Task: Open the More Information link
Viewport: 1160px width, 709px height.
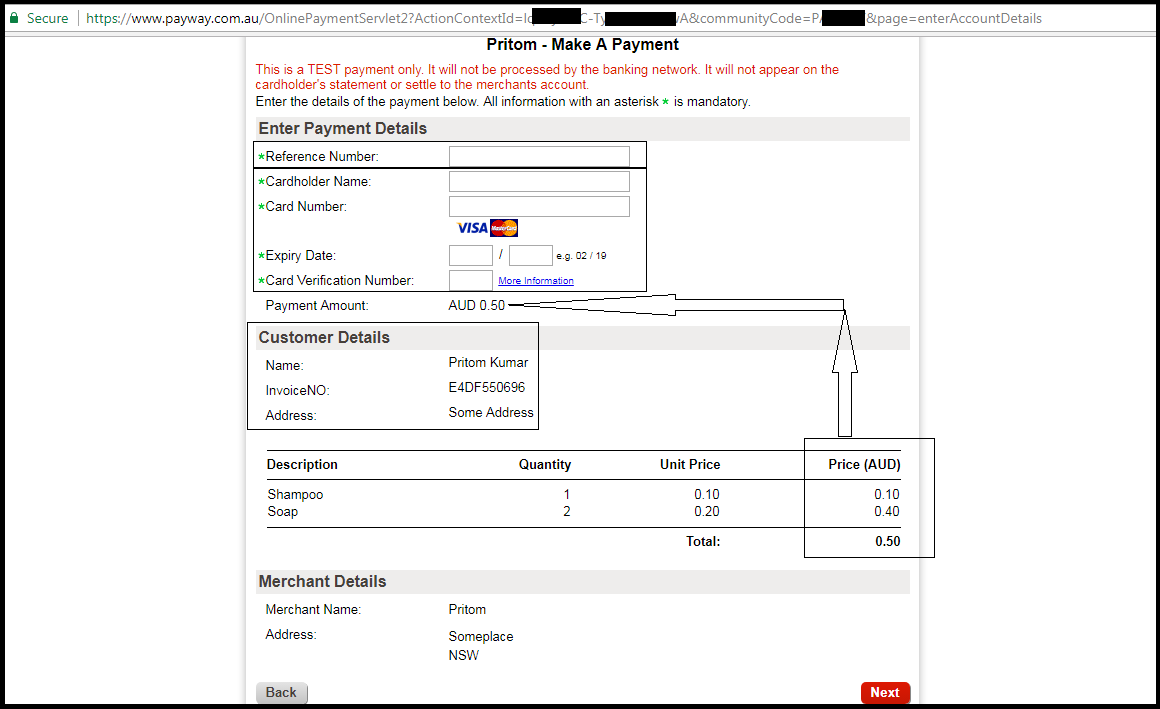Action: (x=536, y=280)
